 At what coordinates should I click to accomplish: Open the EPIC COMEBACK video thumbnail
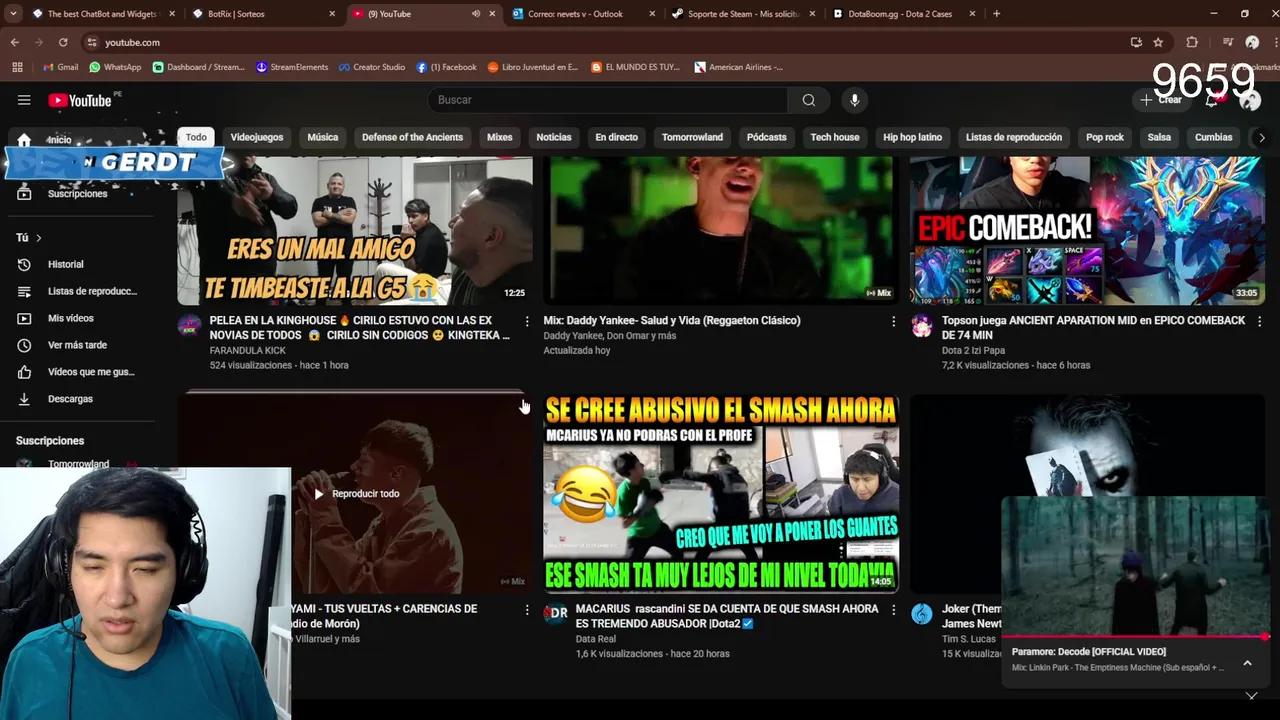[x=1087, y=231]
